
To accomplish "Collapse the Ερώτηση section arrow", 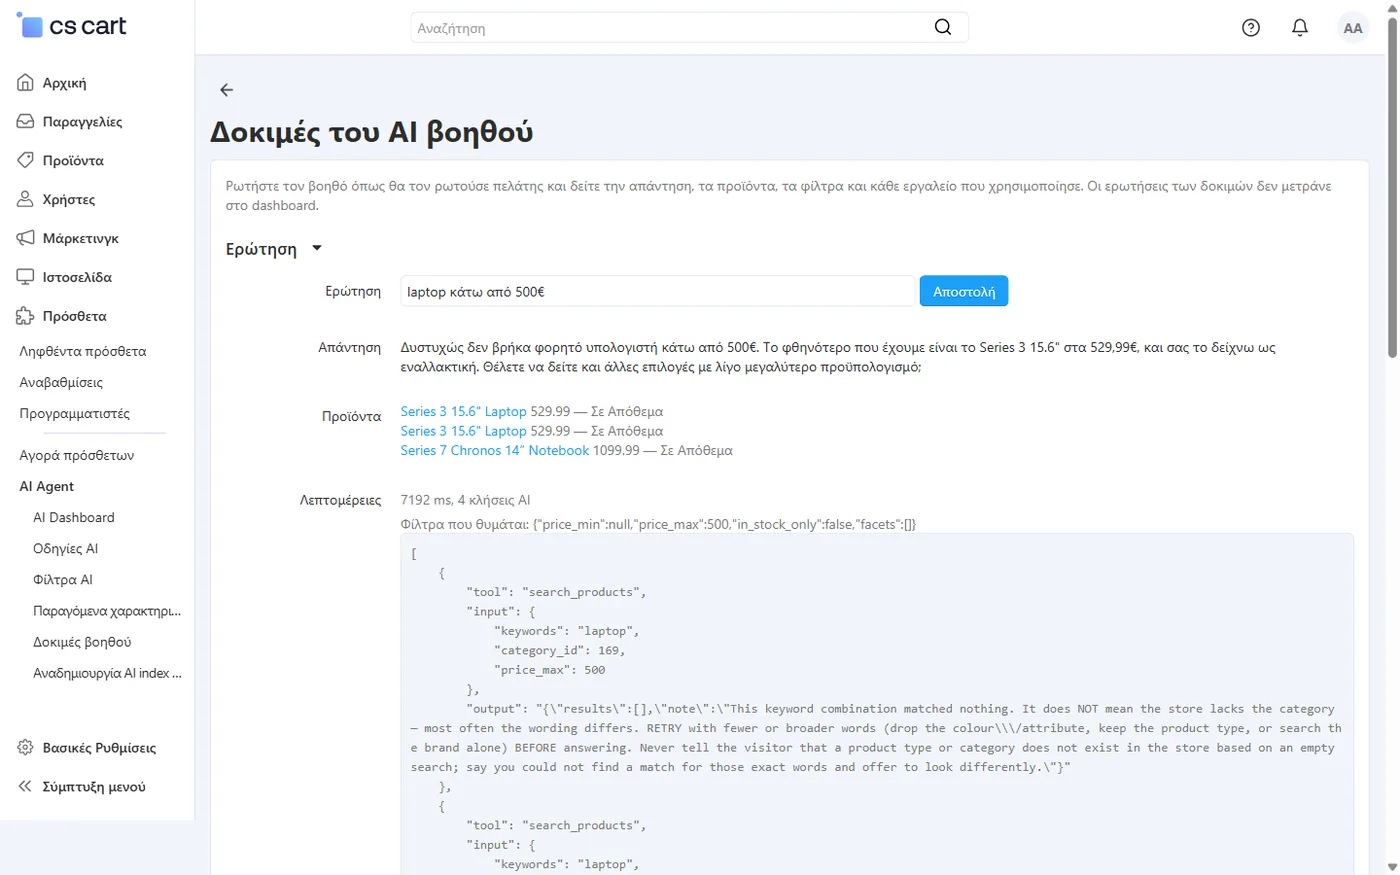I will (x=317, y=248).
